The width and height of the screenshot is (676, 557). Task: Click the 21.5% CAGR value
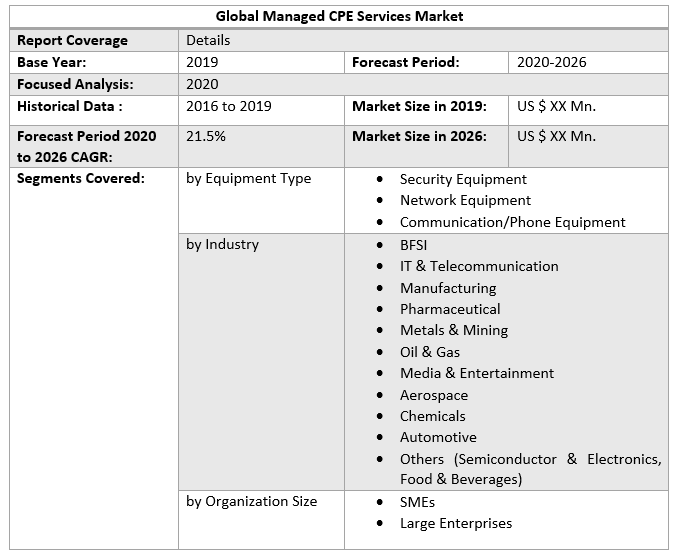[x=206, y=136]
